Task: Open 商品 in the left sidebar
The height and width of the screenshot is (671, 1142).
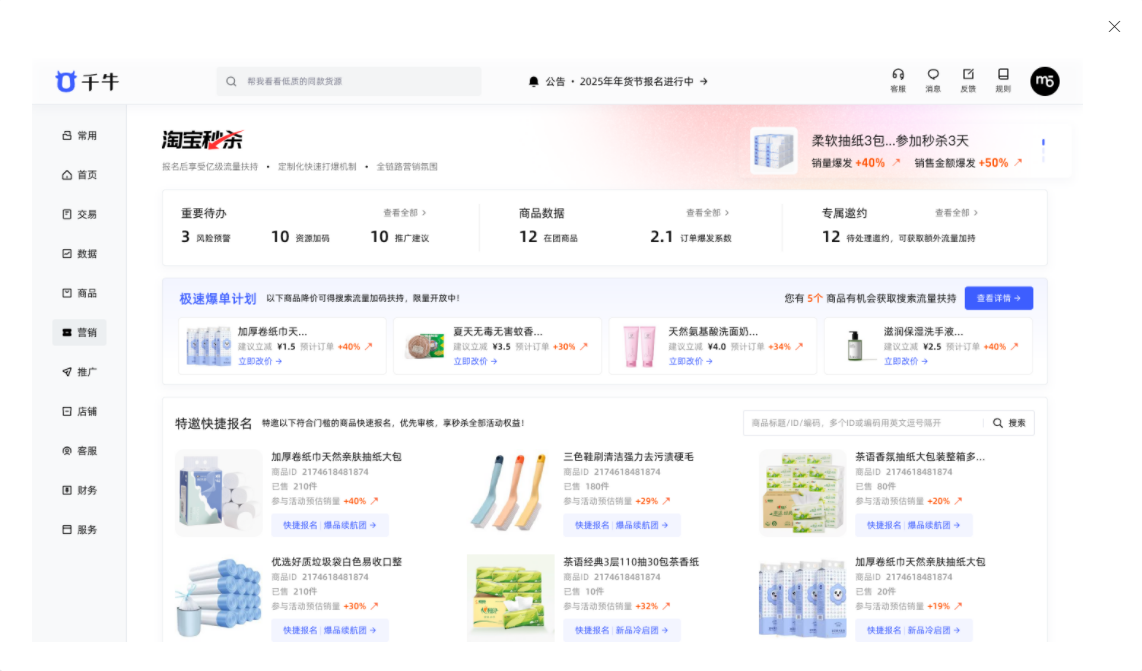Action: pyautogui.click(x=79, y=293)
